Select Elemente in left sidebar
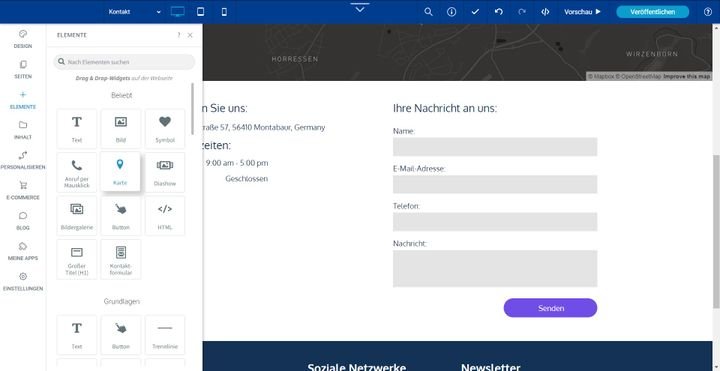Viewport: 720px width, 371px height. coord(23,100)
